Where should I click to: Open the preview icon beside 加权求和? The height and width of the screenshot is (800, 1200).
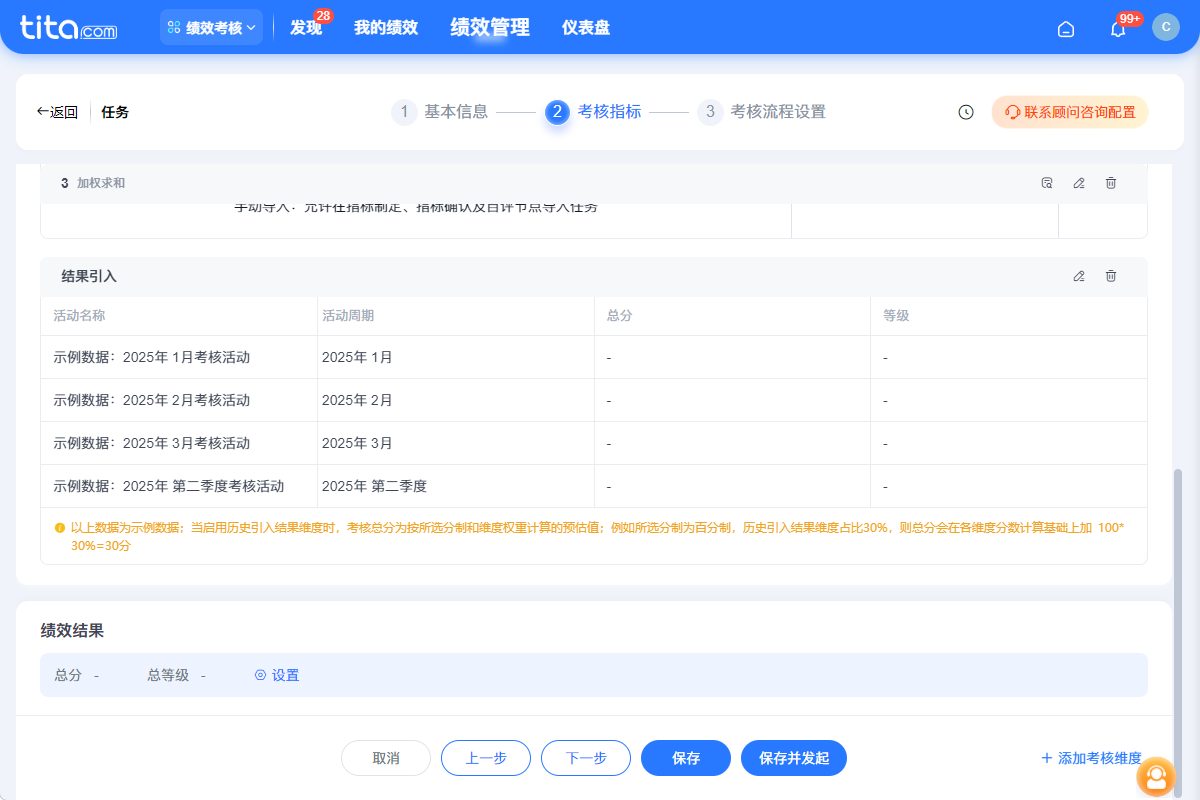tap(1046, 183)
